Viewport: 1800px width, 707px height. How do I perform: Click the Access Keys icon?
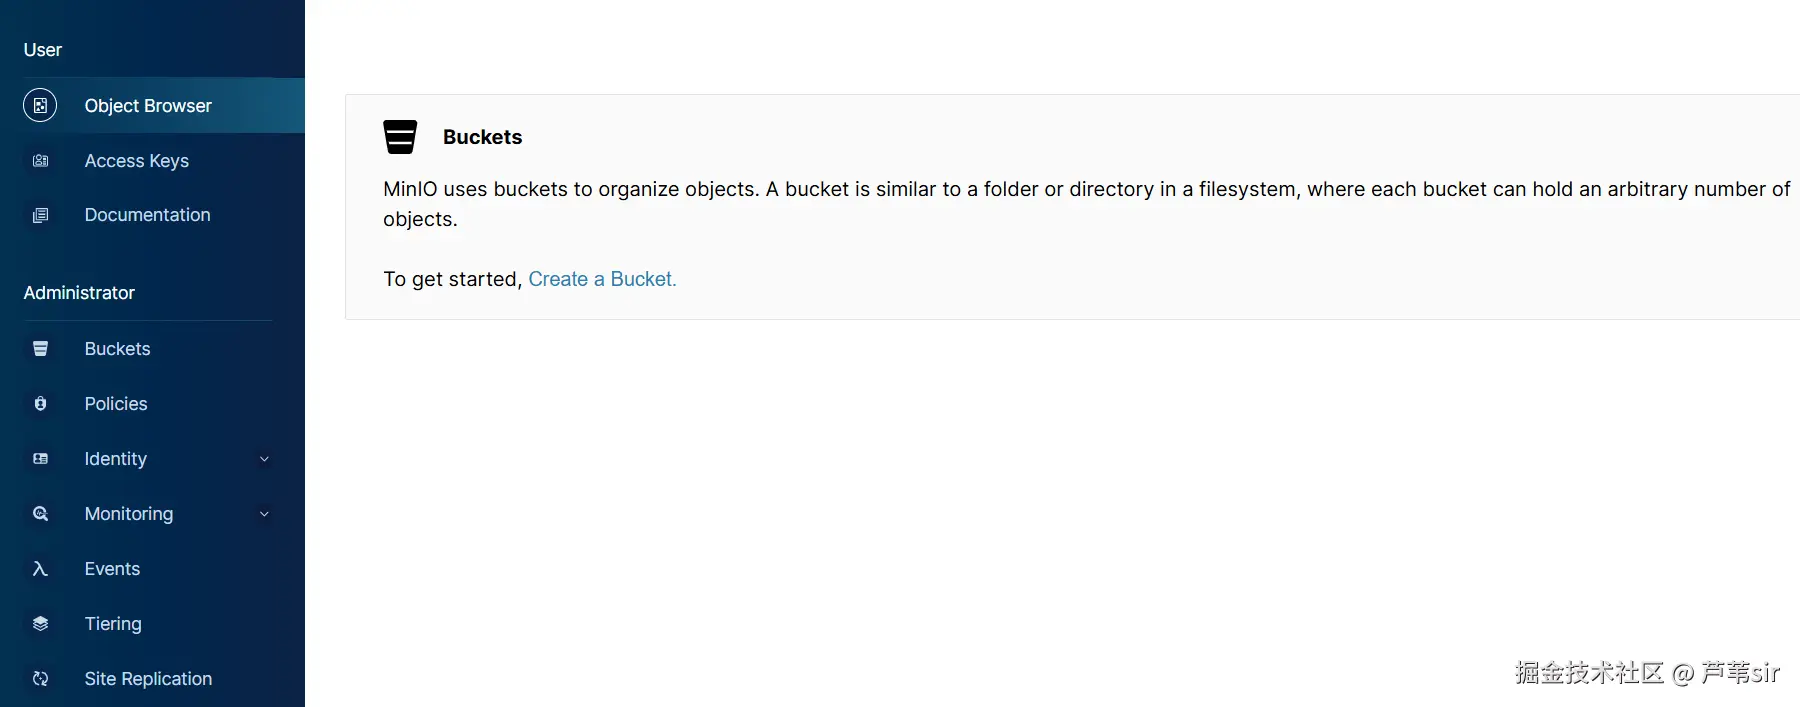[40, 160]
